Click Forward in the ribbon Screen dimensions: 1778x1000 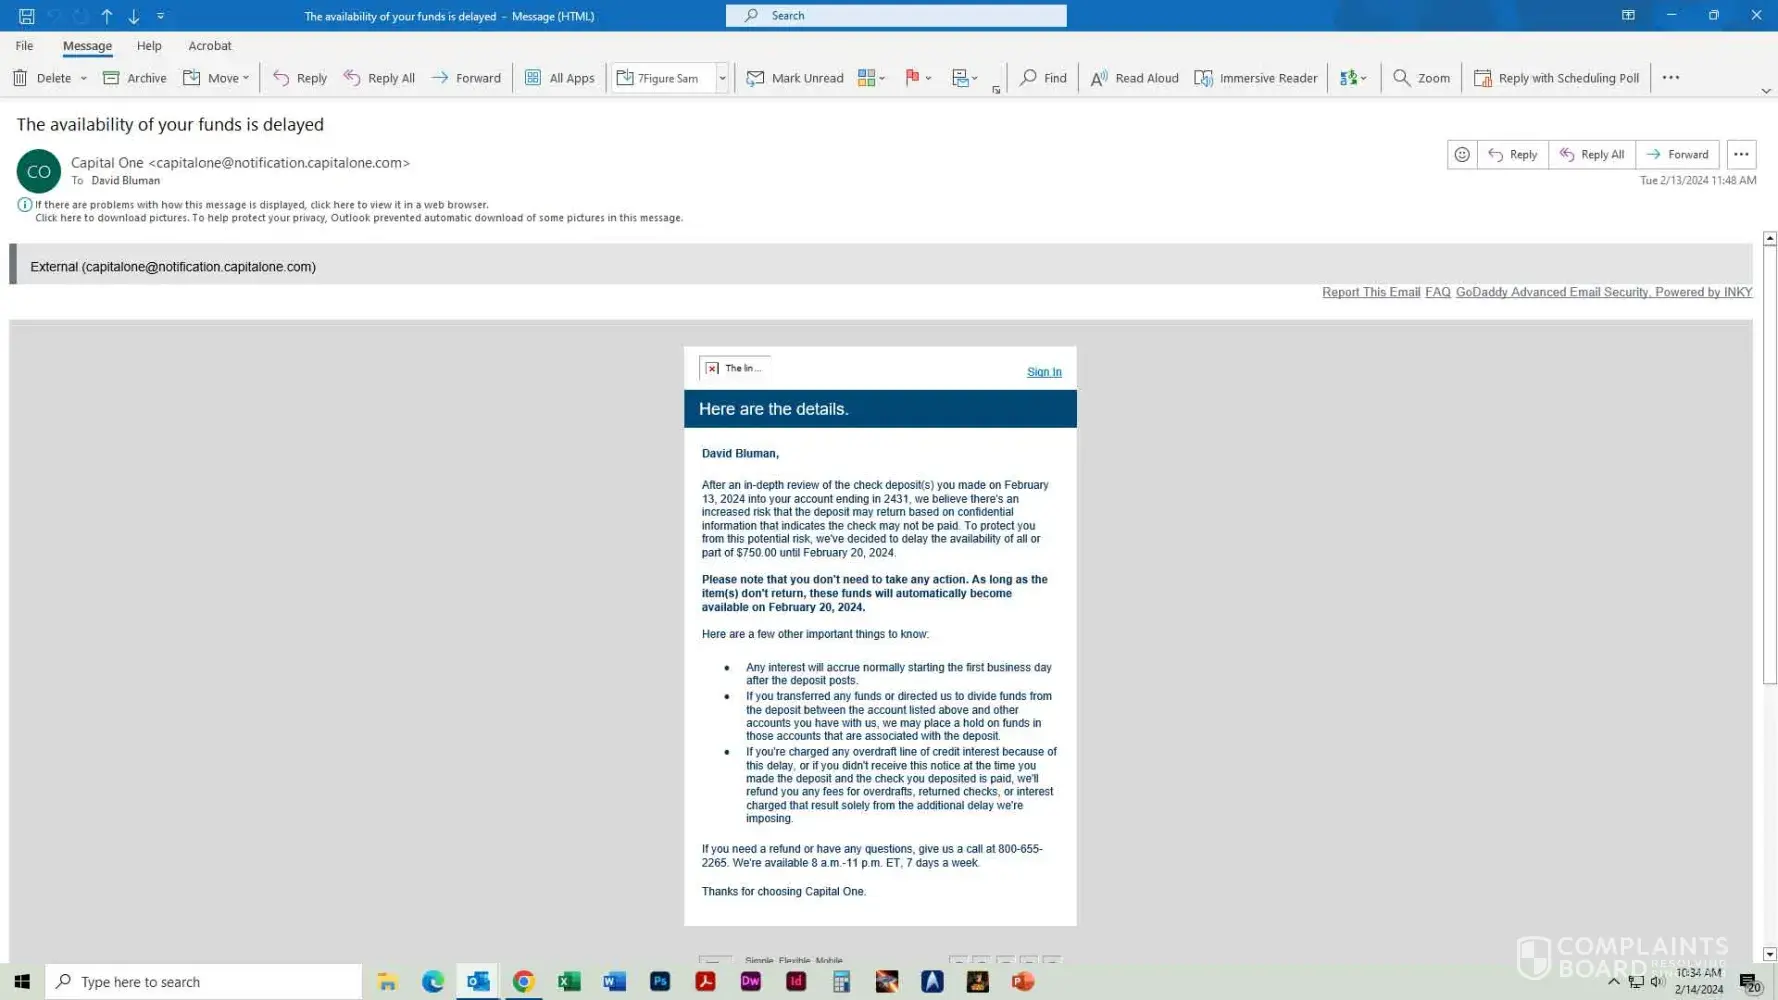tap(466, 78)
